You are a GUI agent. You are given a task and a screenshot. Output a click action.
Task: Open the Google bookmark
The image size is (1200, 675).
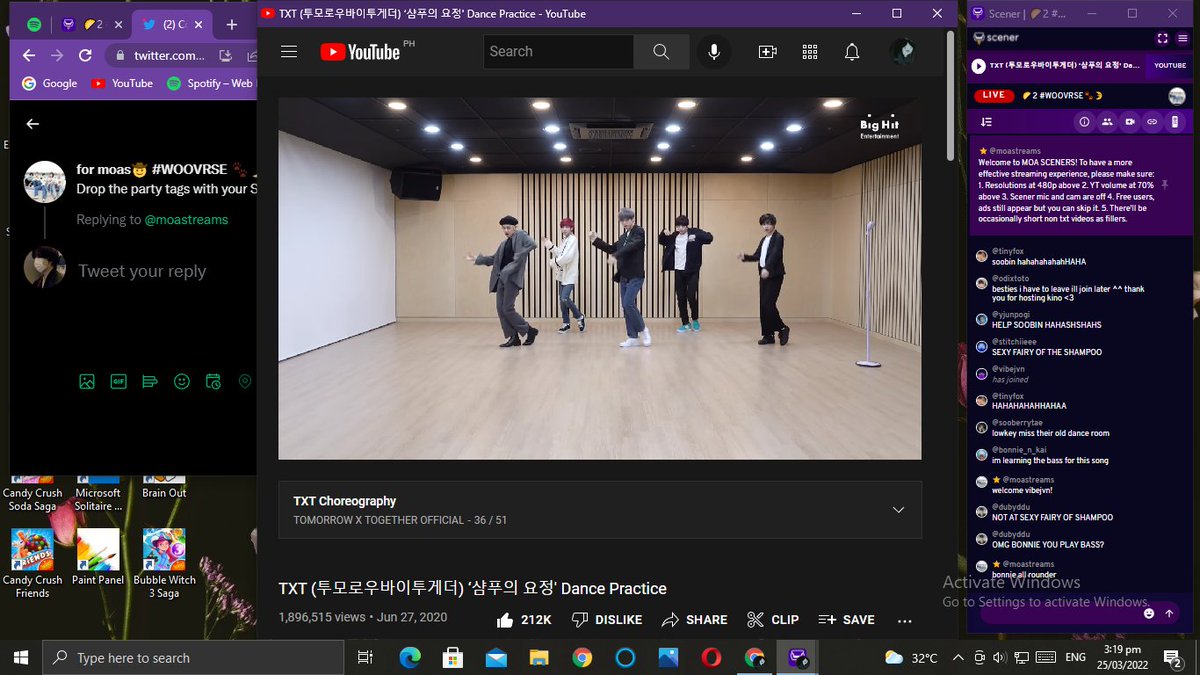[x=50, y=84]
